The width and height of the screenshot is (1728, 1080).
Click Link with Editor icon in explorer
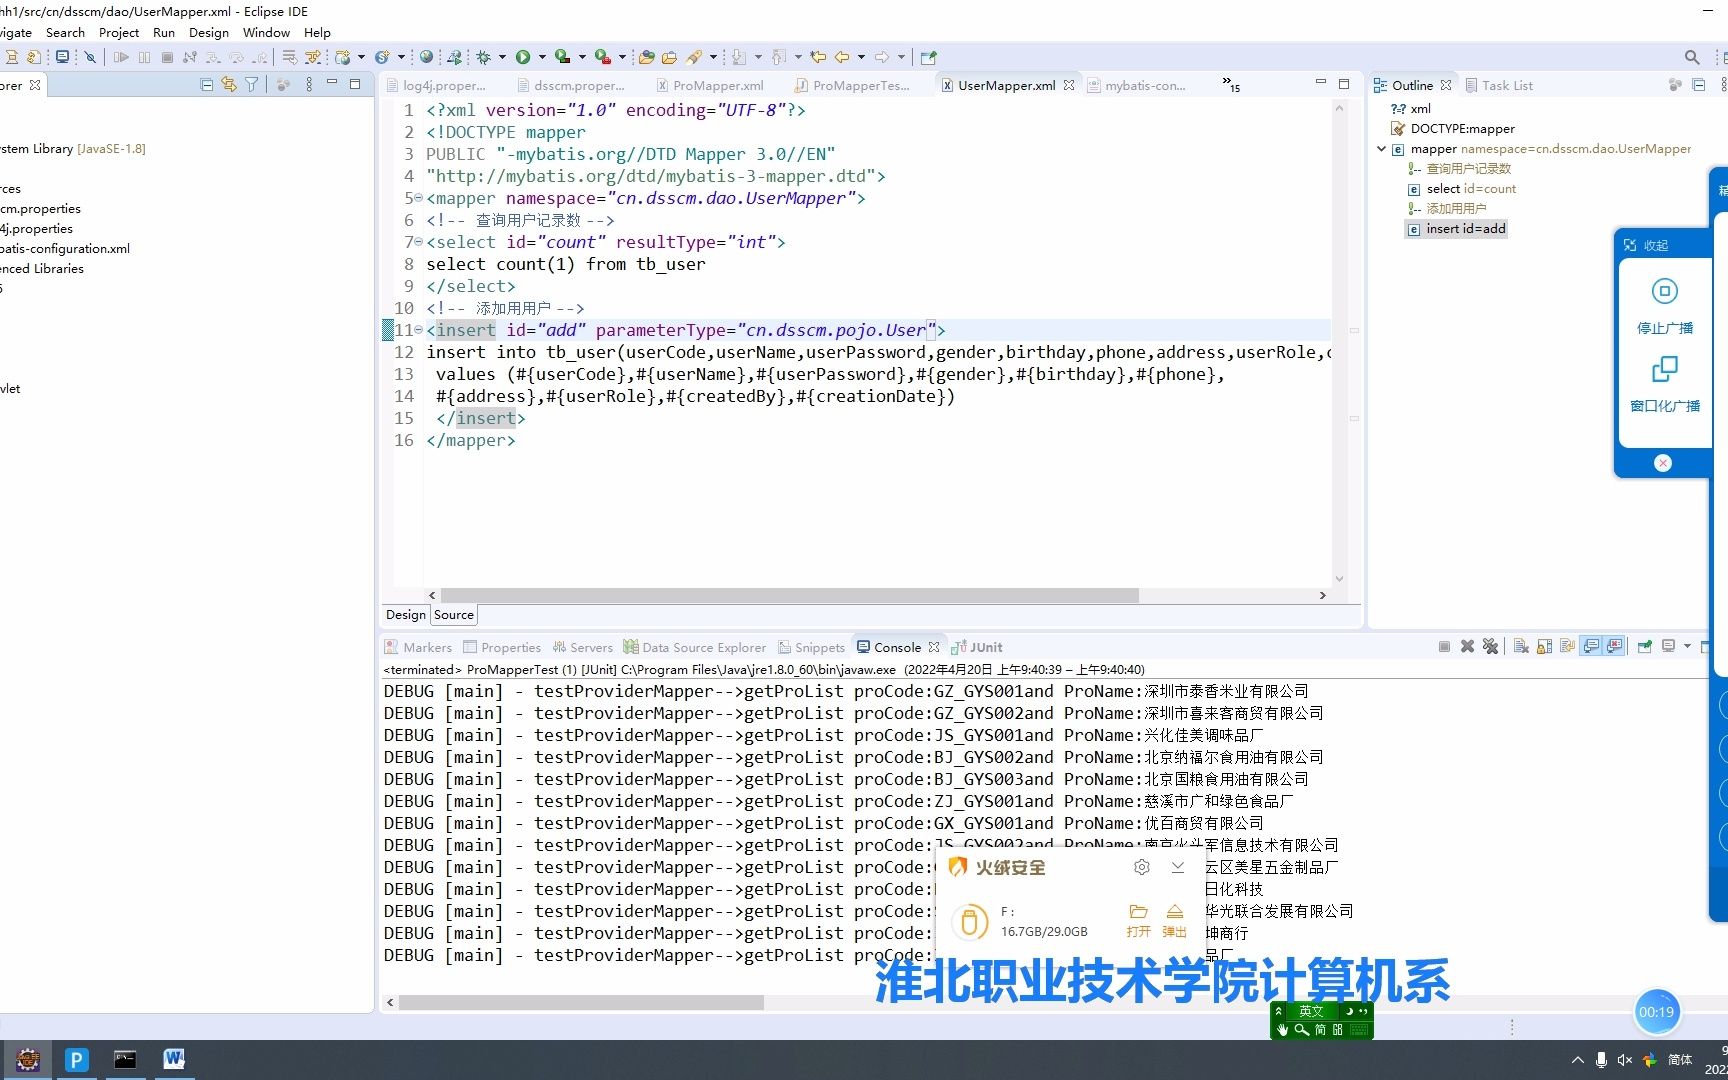(x=229, y=85)
